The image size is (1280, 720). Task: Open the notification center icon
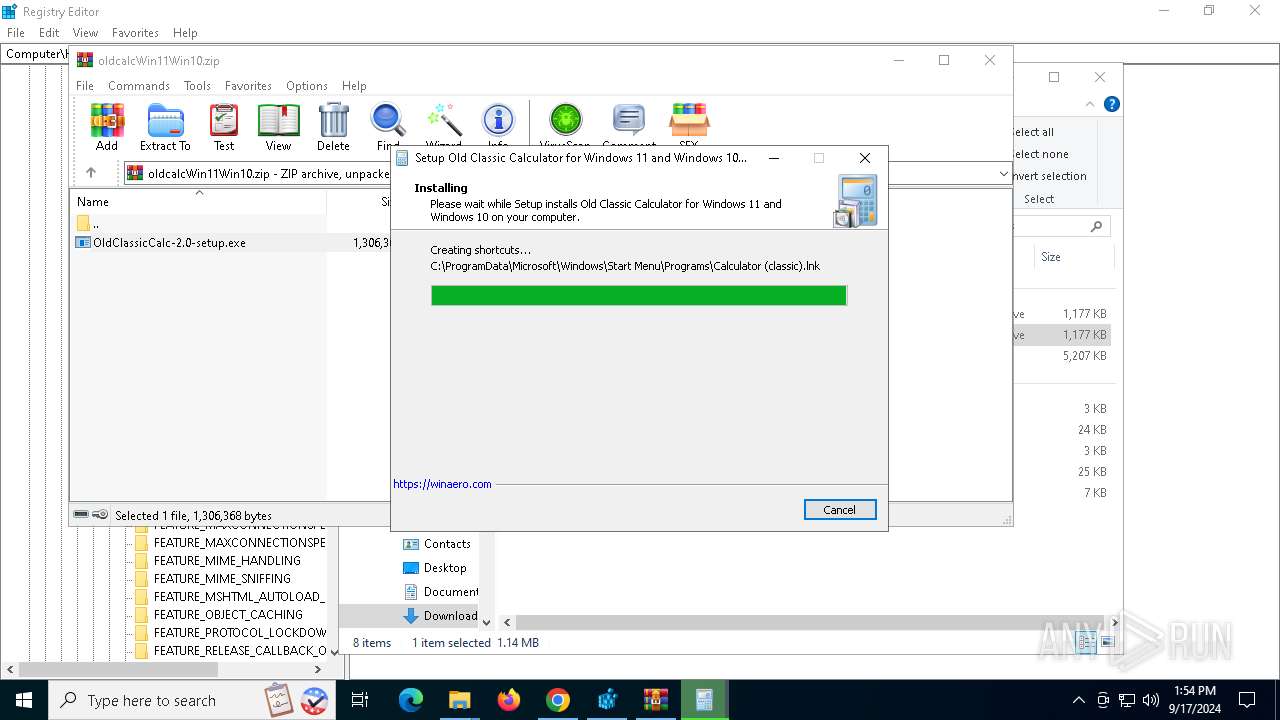point(1247,700)
